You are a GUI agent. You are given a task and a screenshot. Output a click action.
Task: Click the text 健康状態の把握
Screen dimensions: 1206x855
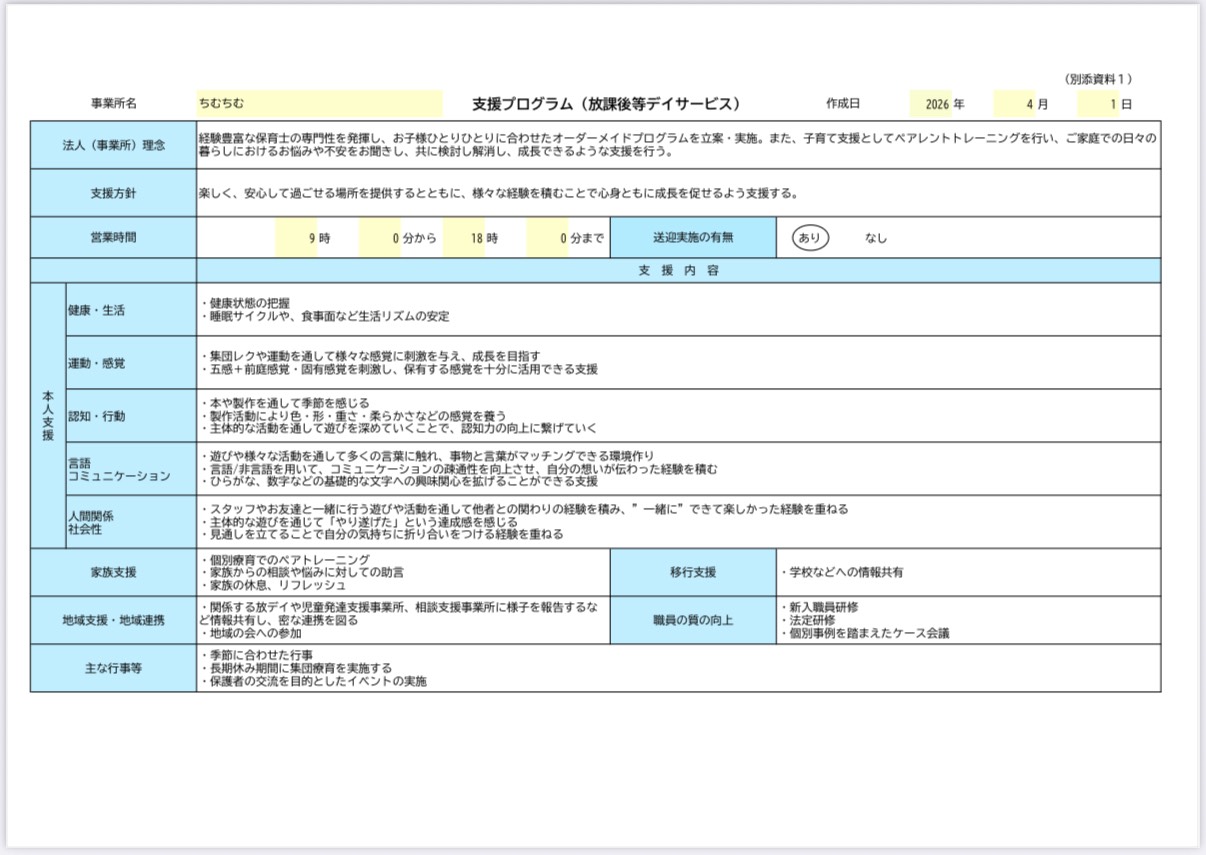click(245, 303)
